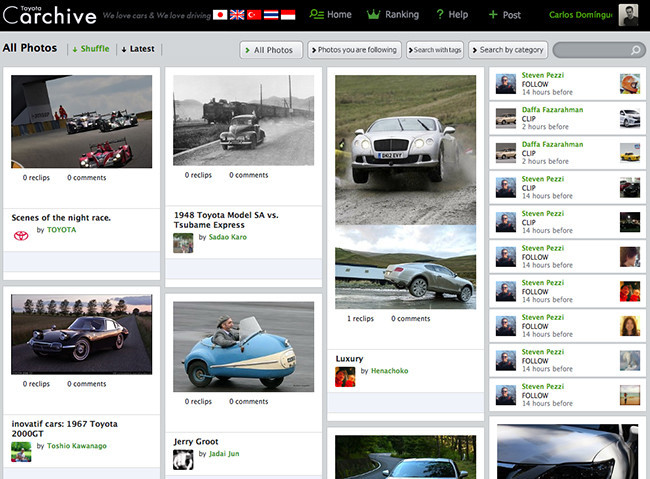650x479 pixels.
Task: Go to the Home menu item
Action: (331, 15)
